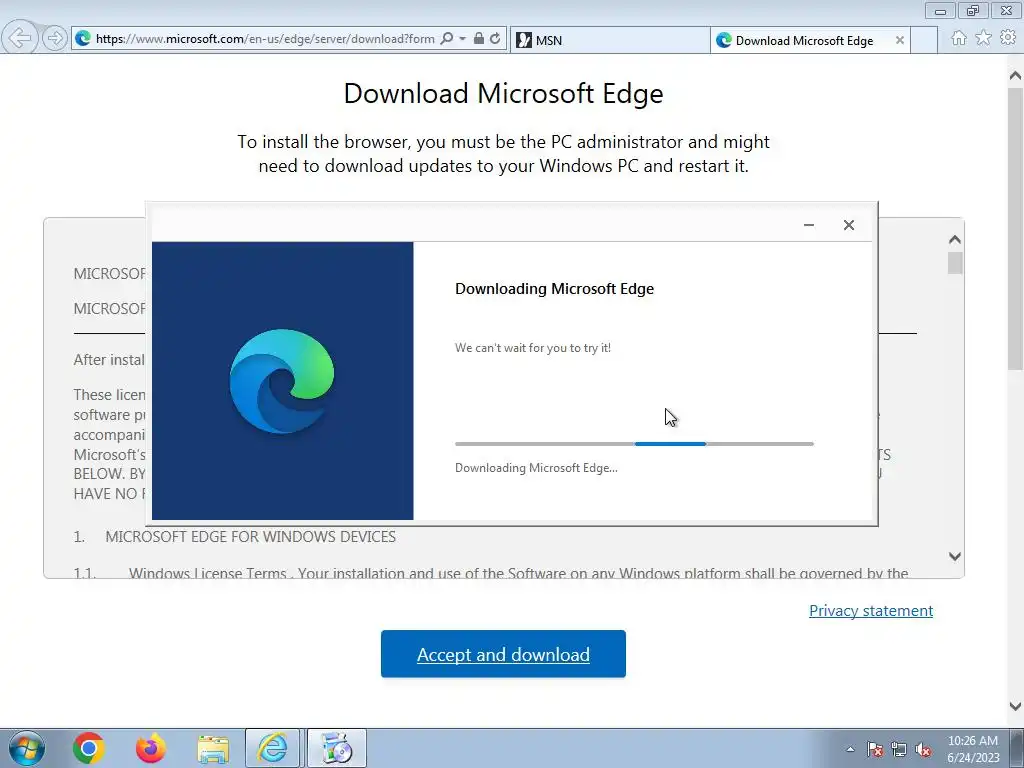The width and height of the screenshot is (1024, 768).
Task: Launch Firefox from the taskbar
Action: point(151,748)
